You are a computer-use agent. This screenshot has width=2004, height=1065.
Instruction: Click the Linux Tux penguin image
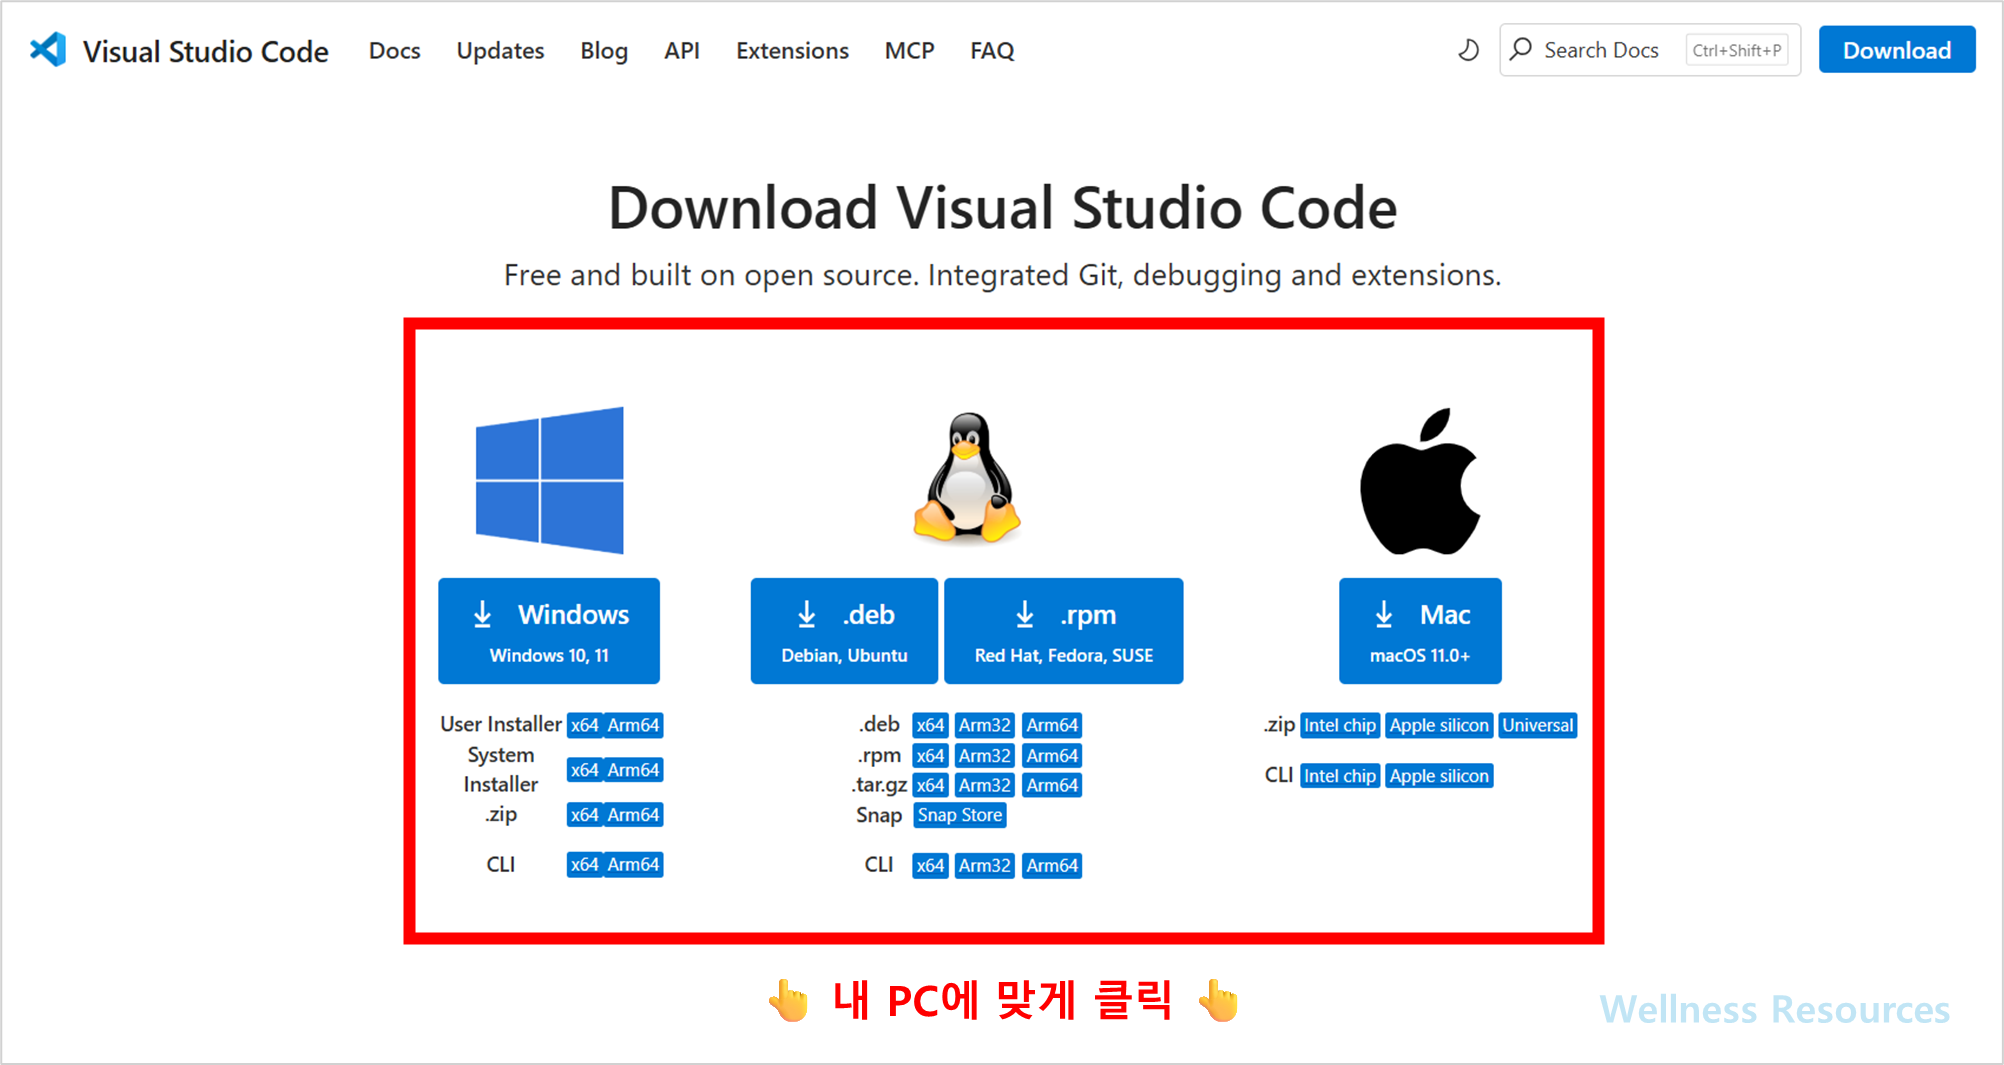tap(967, 478)
